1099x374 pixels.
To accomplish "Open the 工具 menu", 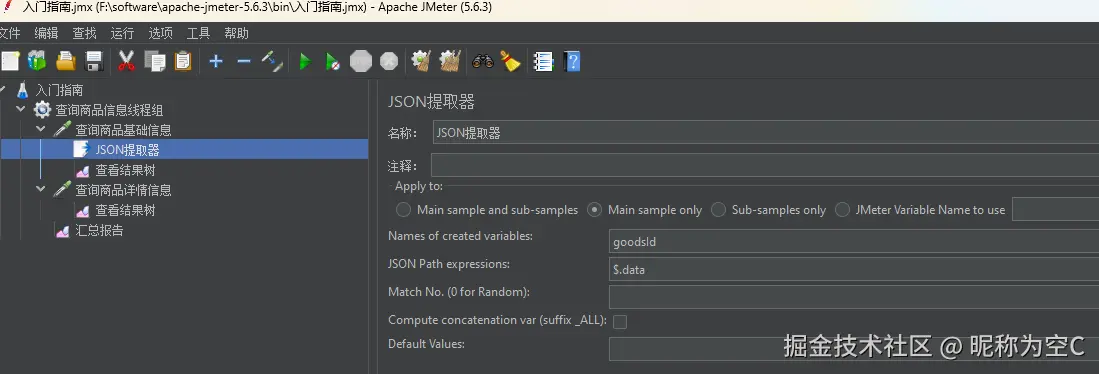I will coord(198,33).
